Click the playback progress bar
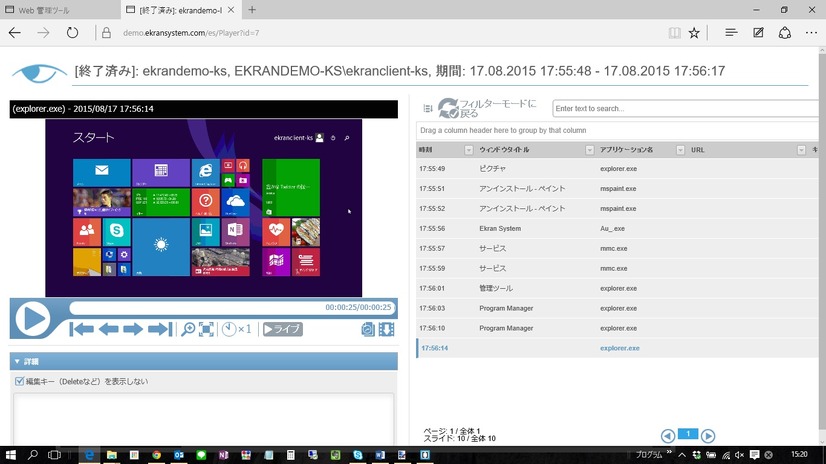This screenshot has width=826, height=464. pos(232,308)
